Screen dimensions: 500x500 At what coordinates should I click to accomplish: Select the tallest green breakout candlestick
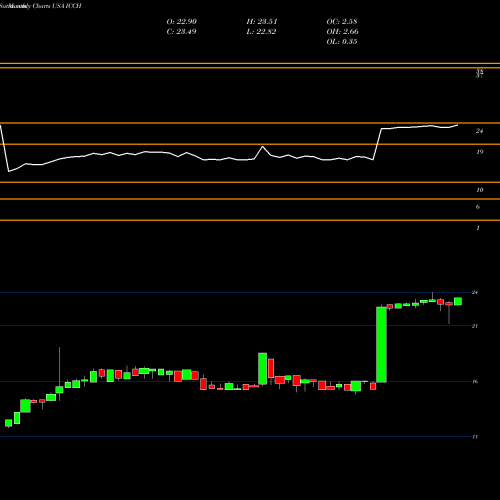(381, 344)
